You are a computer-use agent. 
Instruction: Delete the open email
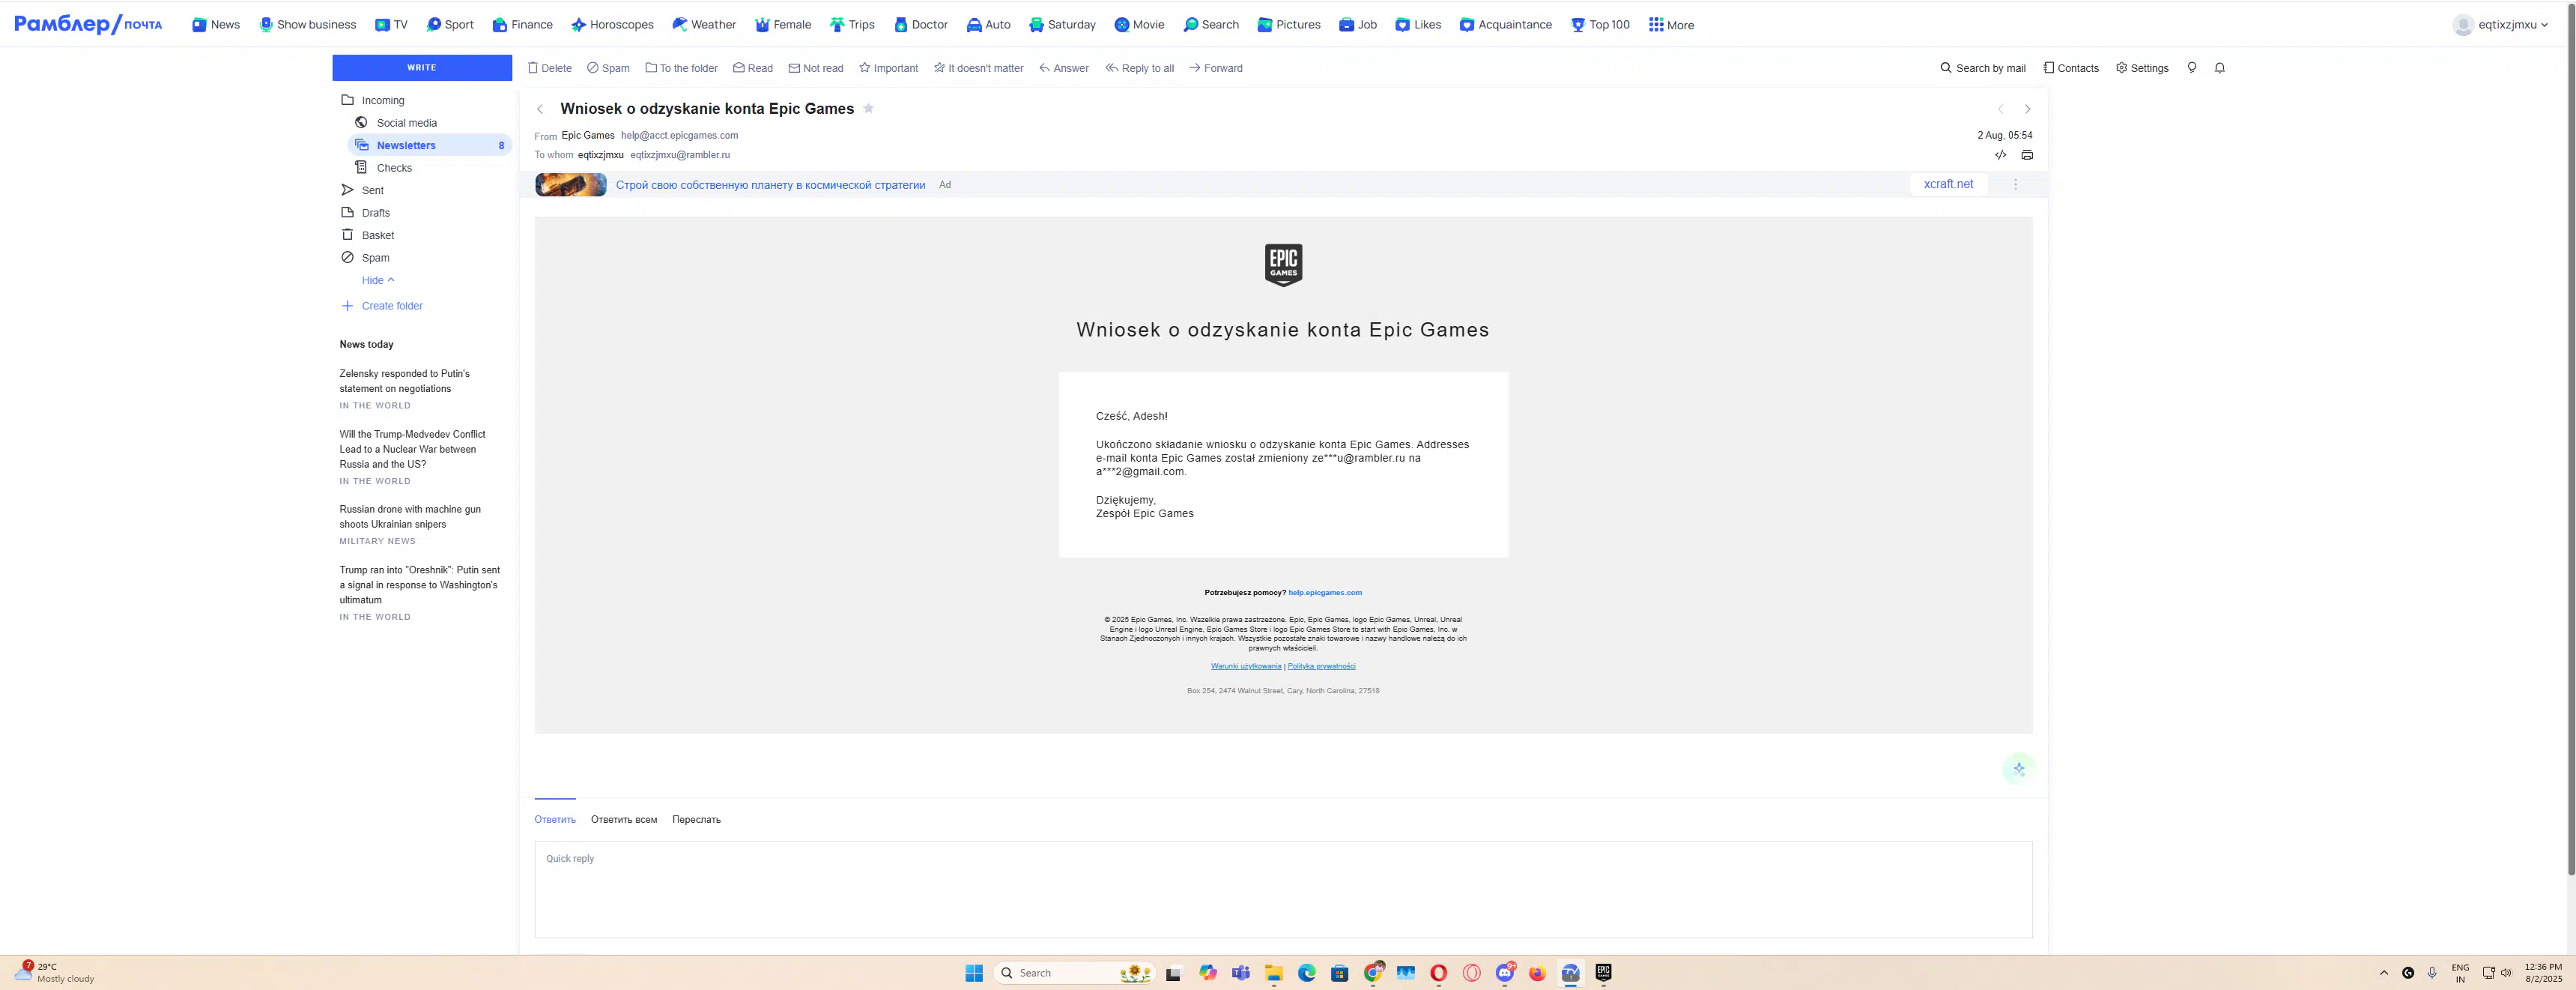[x=550, y=68]
